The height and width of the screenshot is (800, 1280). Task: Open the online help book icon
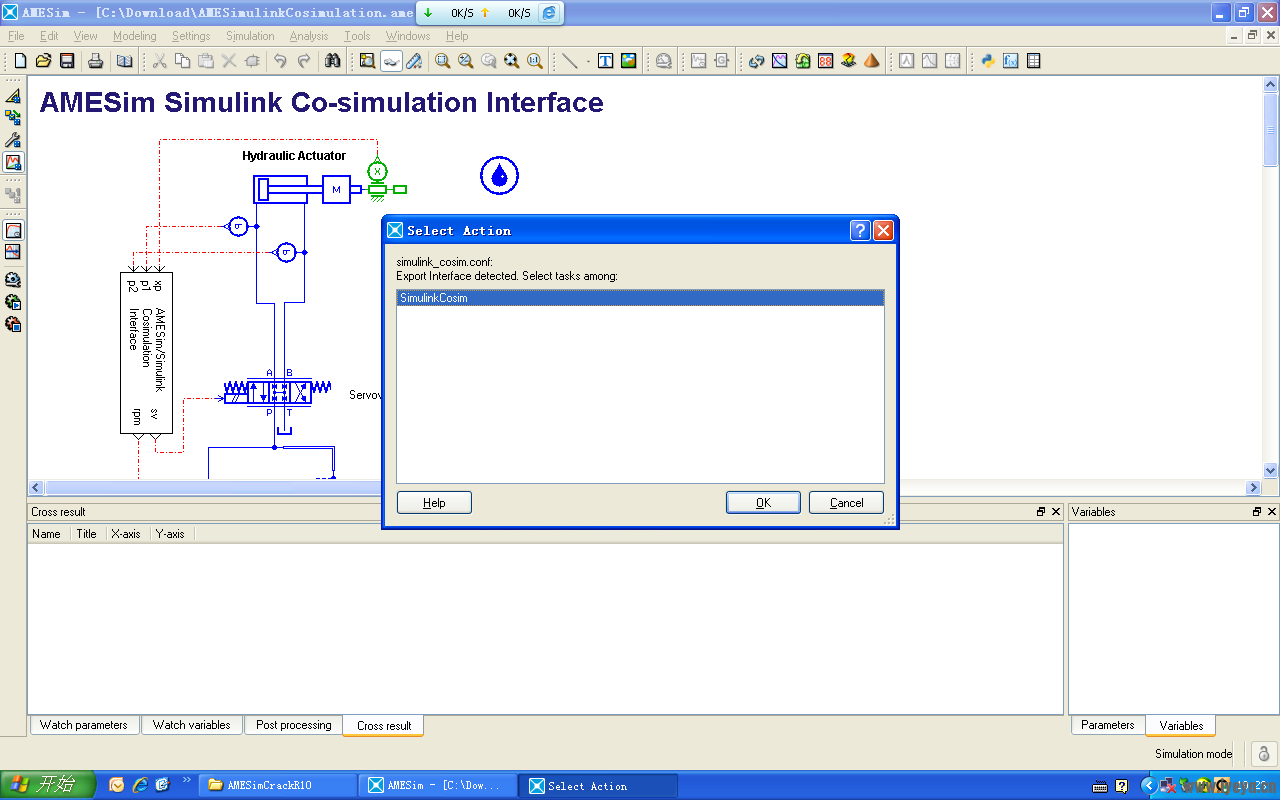click(124, 61)
